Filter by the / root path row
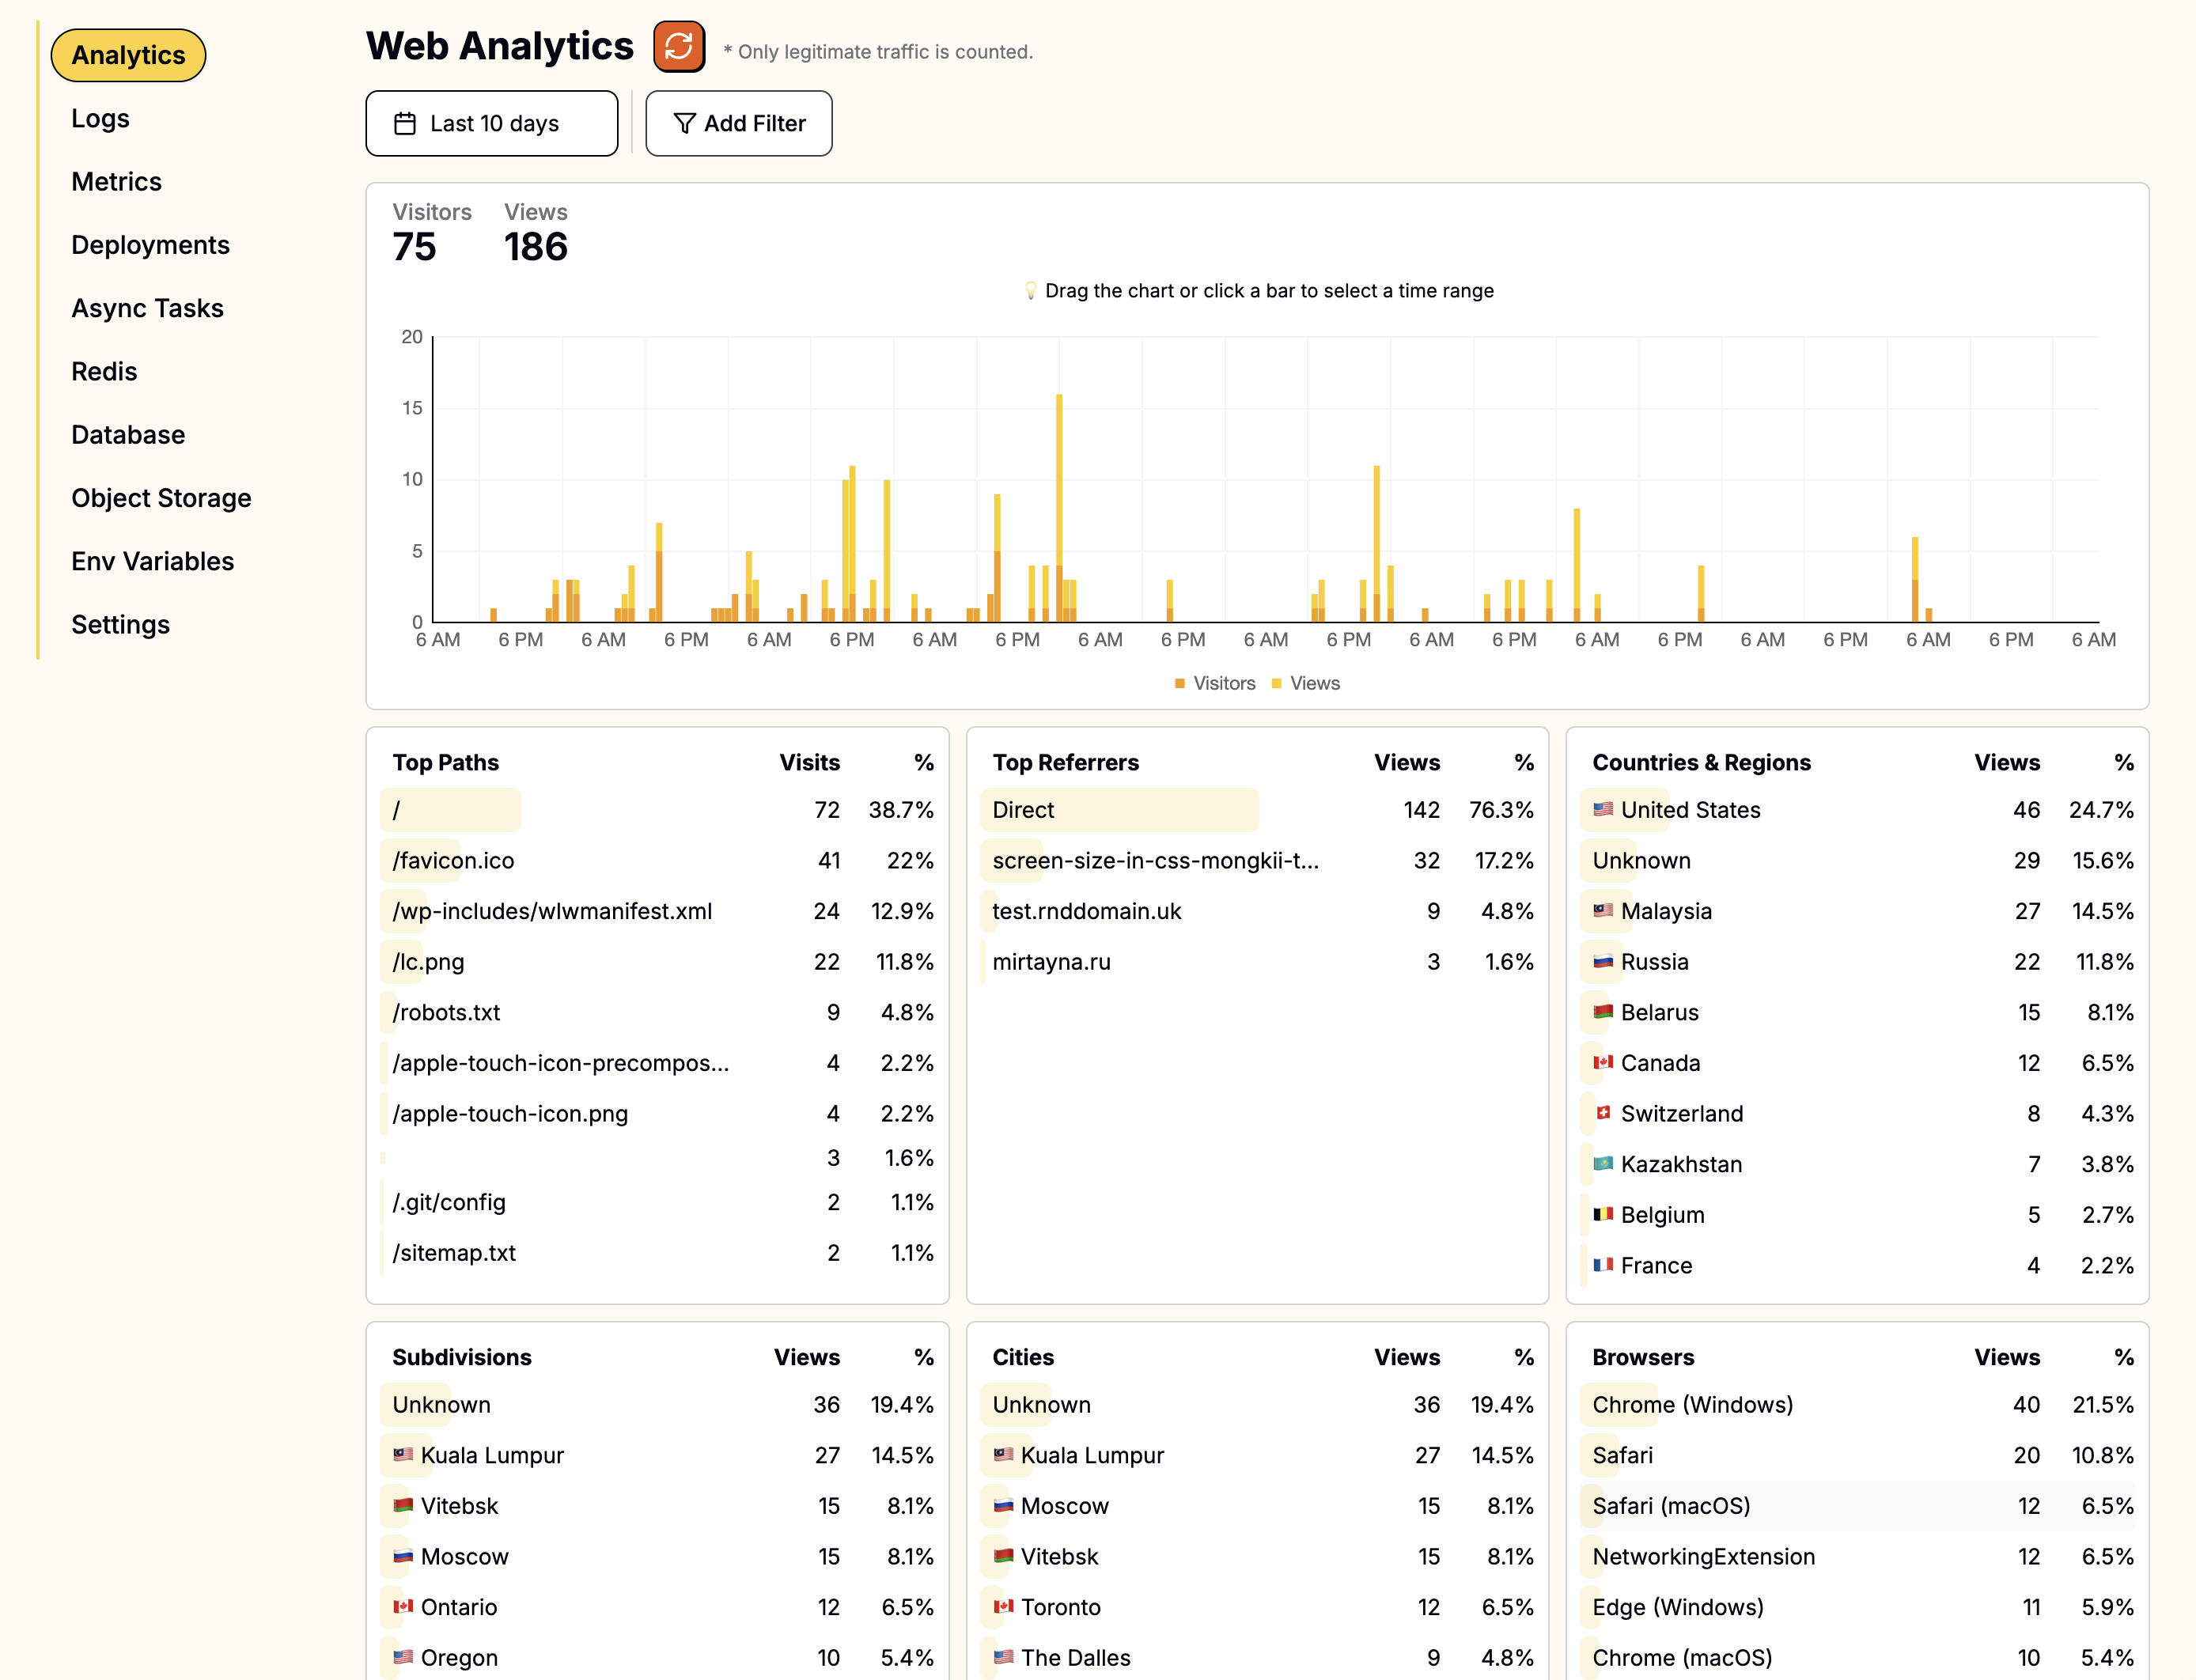Screen dimensions: 2196x1680 pyautogui.click(x=658, y=809)
